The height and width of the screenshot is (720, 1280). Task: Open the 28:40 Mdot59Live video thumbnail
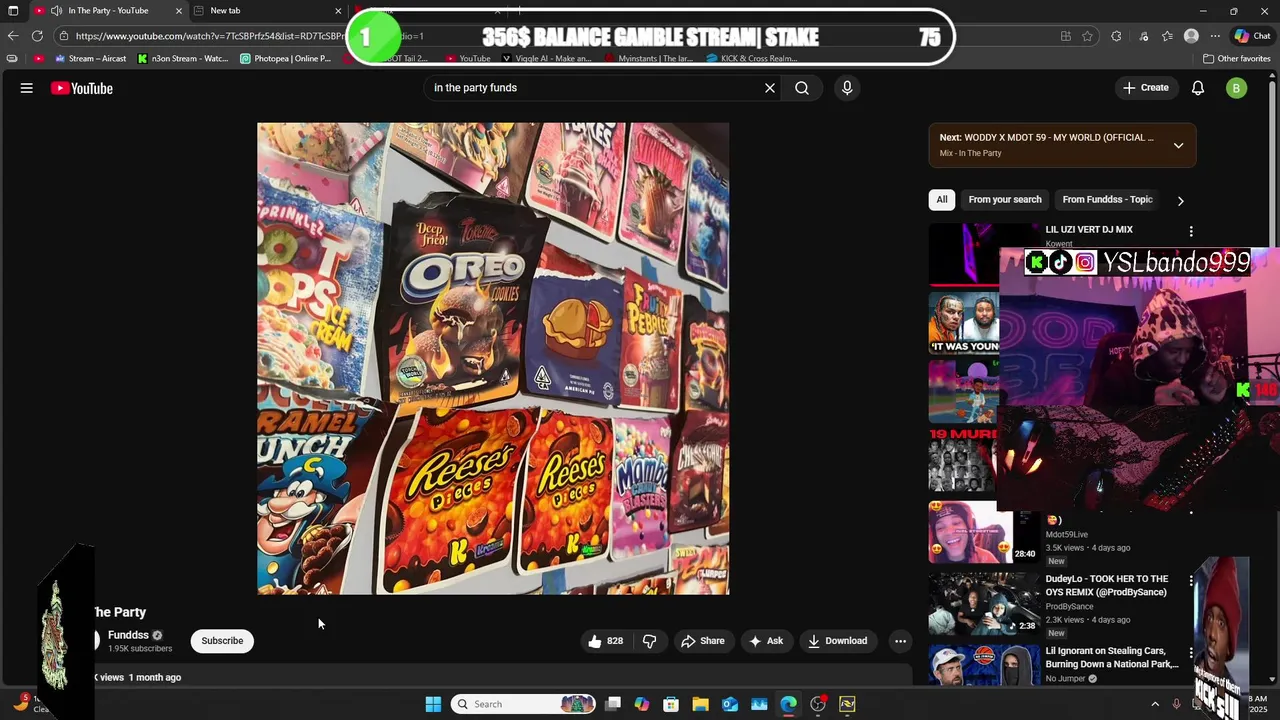pos(983,533)
